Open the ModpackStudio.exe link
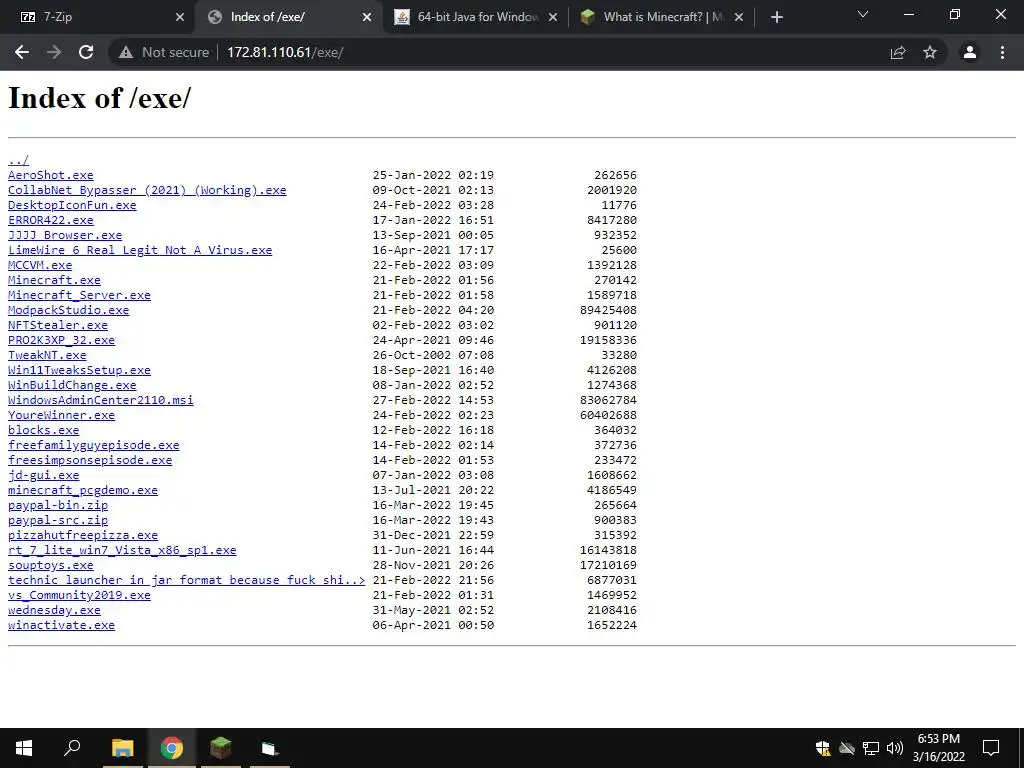The image size is (1024, 768). [x=69, y=310]
